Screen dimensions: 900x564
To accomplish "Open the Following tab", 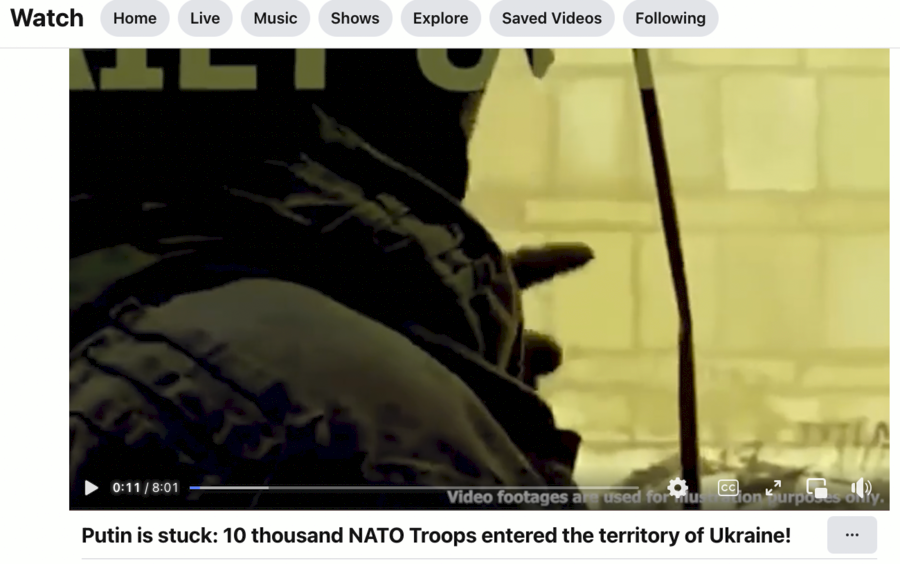I will 670,18.
